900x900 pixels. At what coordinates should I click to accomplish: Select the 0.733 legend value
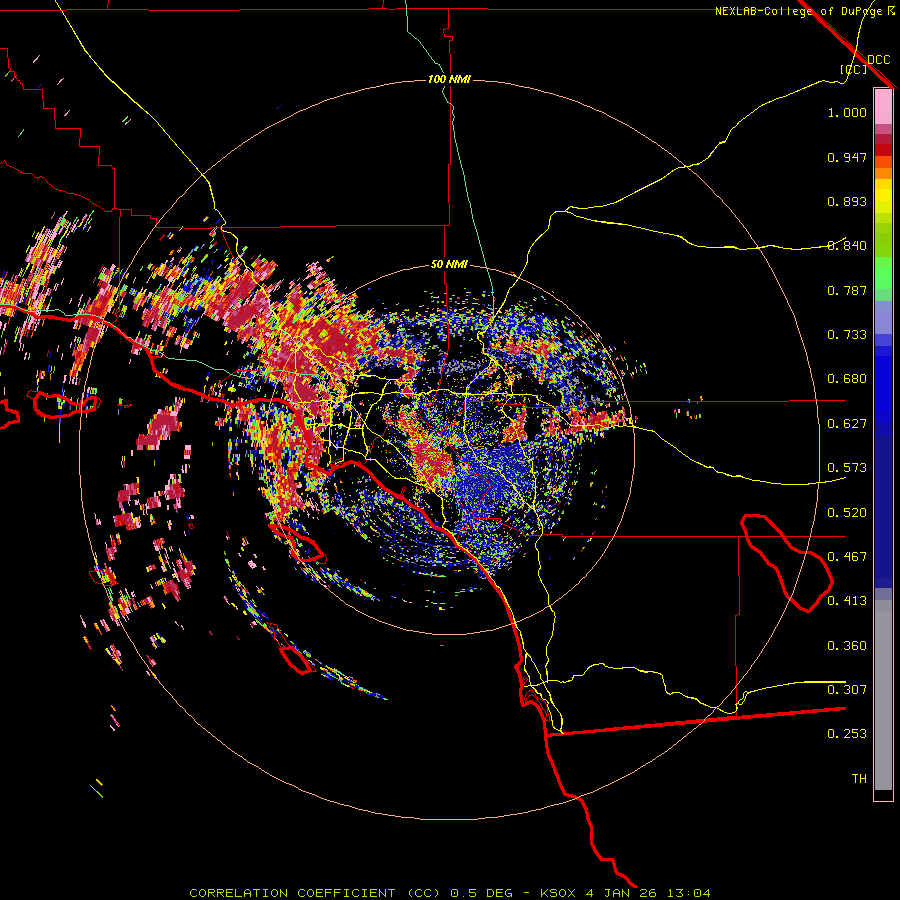[847, 335]
